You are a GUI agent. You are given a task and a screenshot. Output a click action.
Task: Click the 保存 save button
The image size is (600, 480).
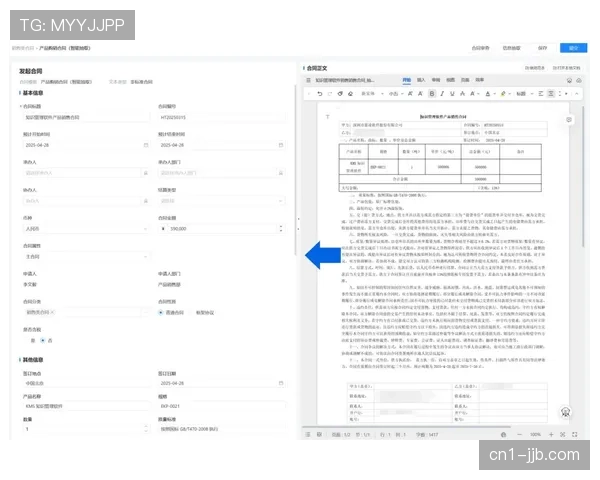[x=542, y=47]
